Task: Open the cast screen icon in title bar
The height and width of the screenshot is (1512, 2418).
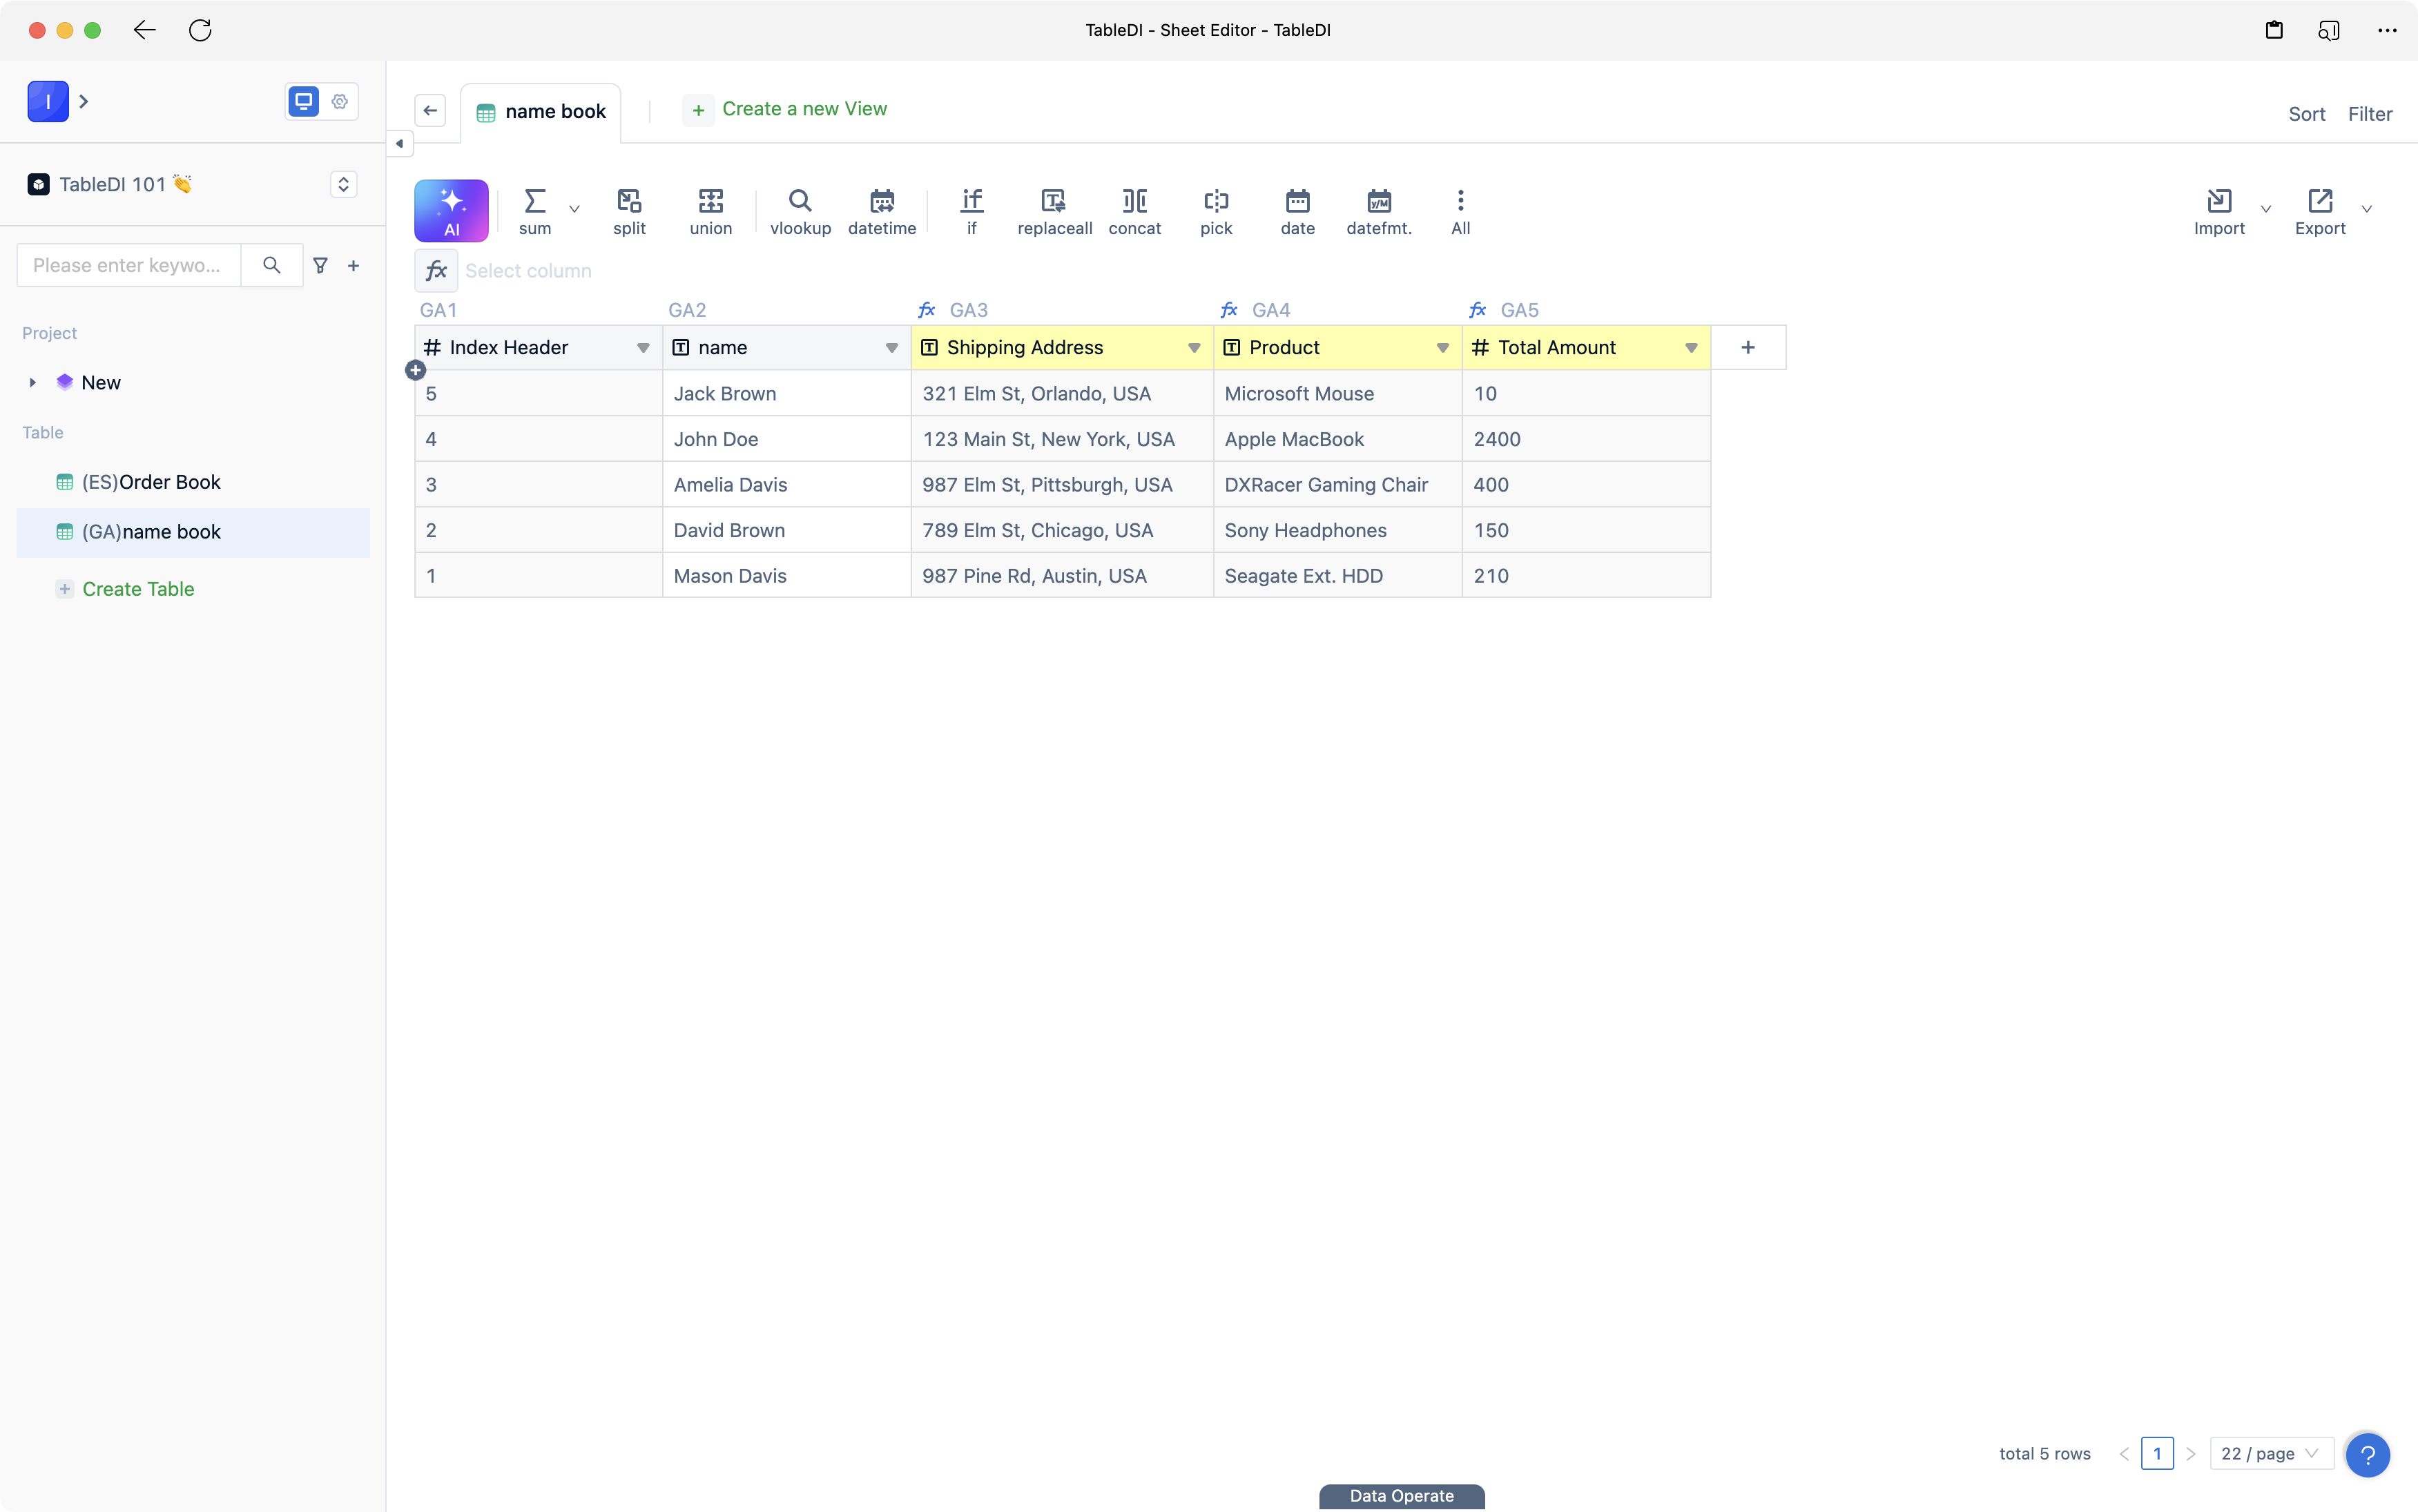Action: tap(2329, 30)
